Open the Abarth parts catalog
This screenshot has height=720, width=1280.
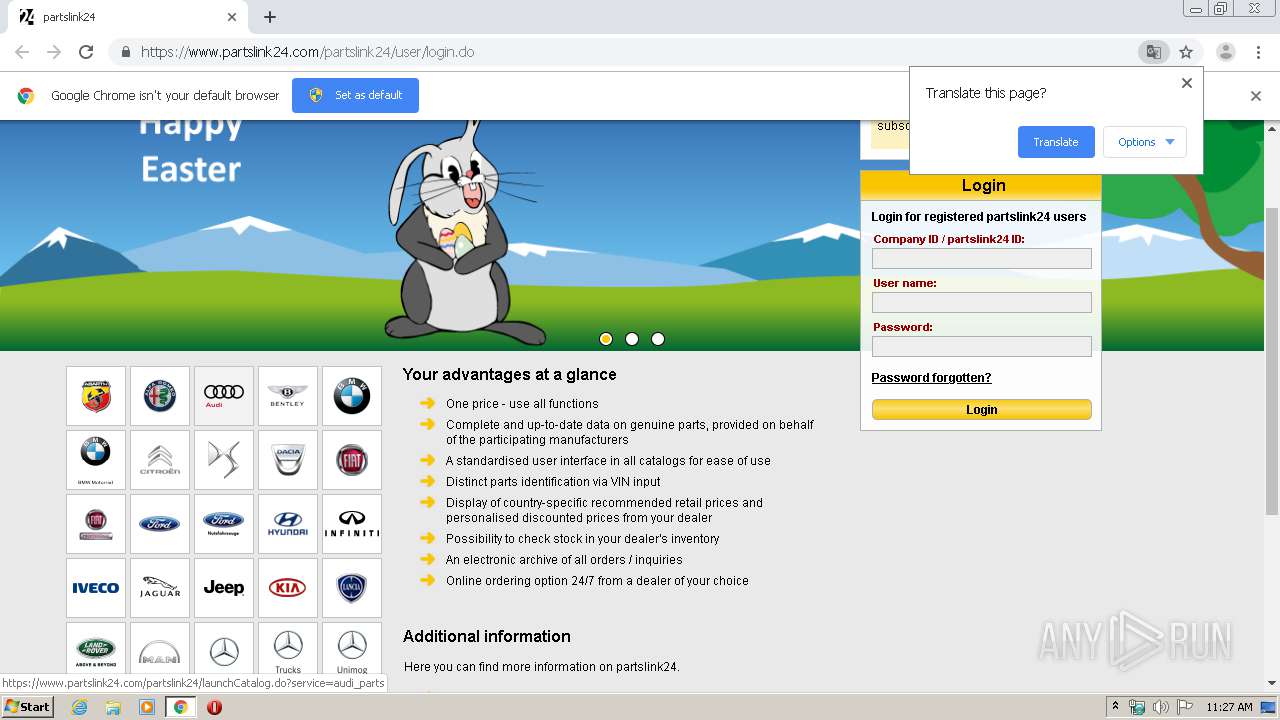pos(96,396)
